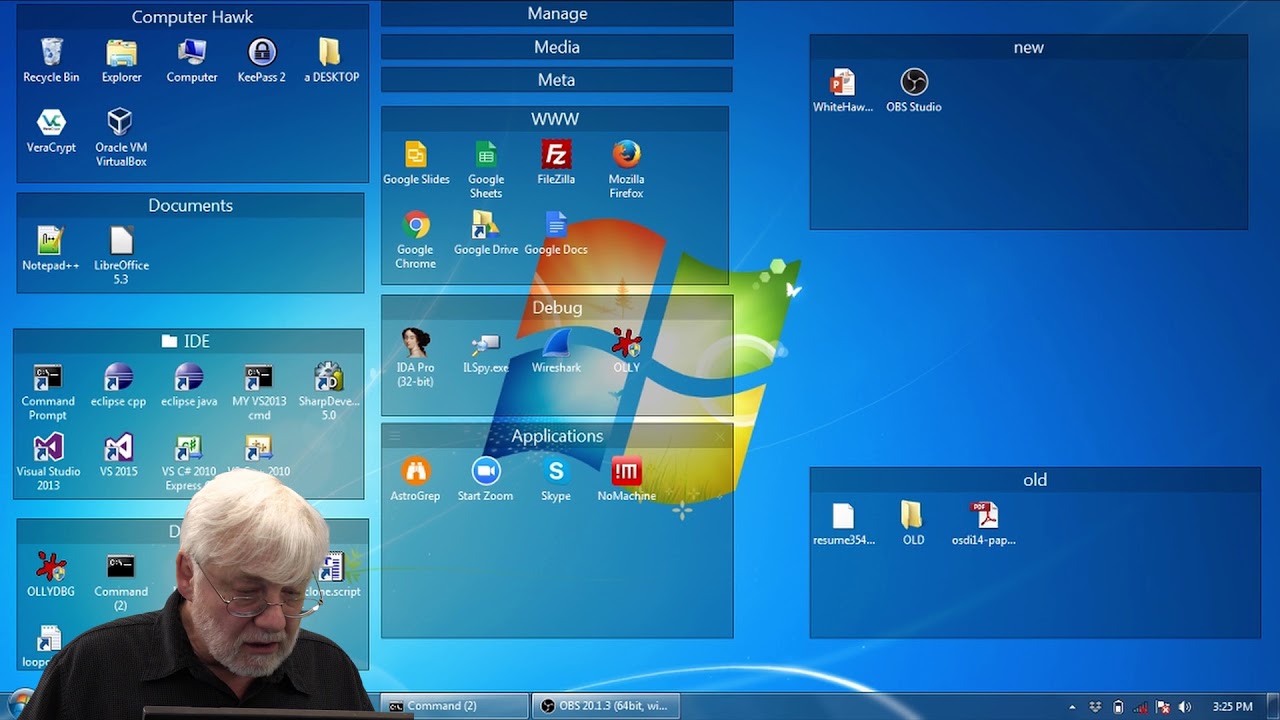Click the WWW fence title bar
1280x720 pixels.
pos(555,119)
